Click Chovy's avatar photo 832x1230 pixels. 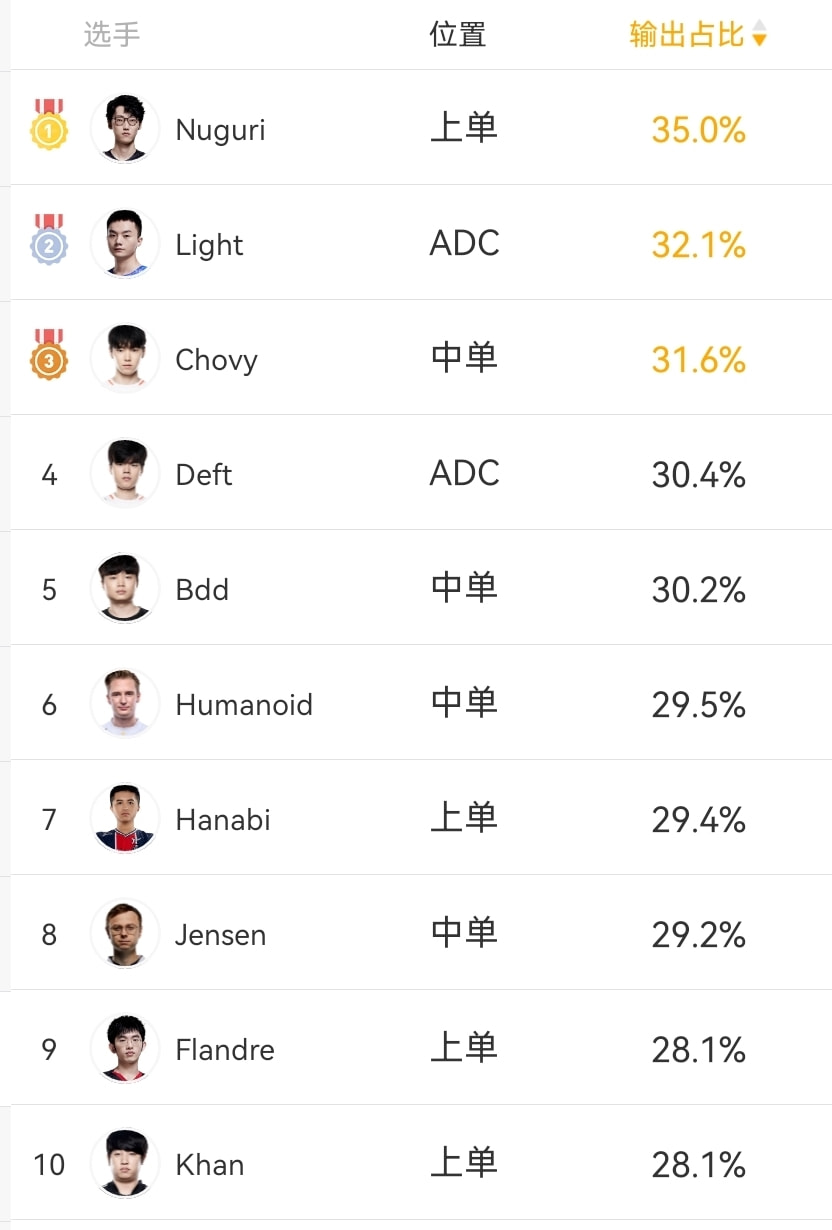tap(125, 358)
